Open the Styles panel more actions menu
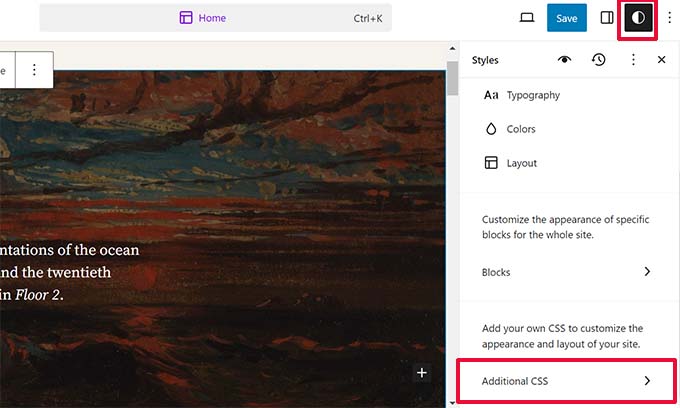Image resolution: width=680 pixels, height=408 pixels. [x=632, y=60]
